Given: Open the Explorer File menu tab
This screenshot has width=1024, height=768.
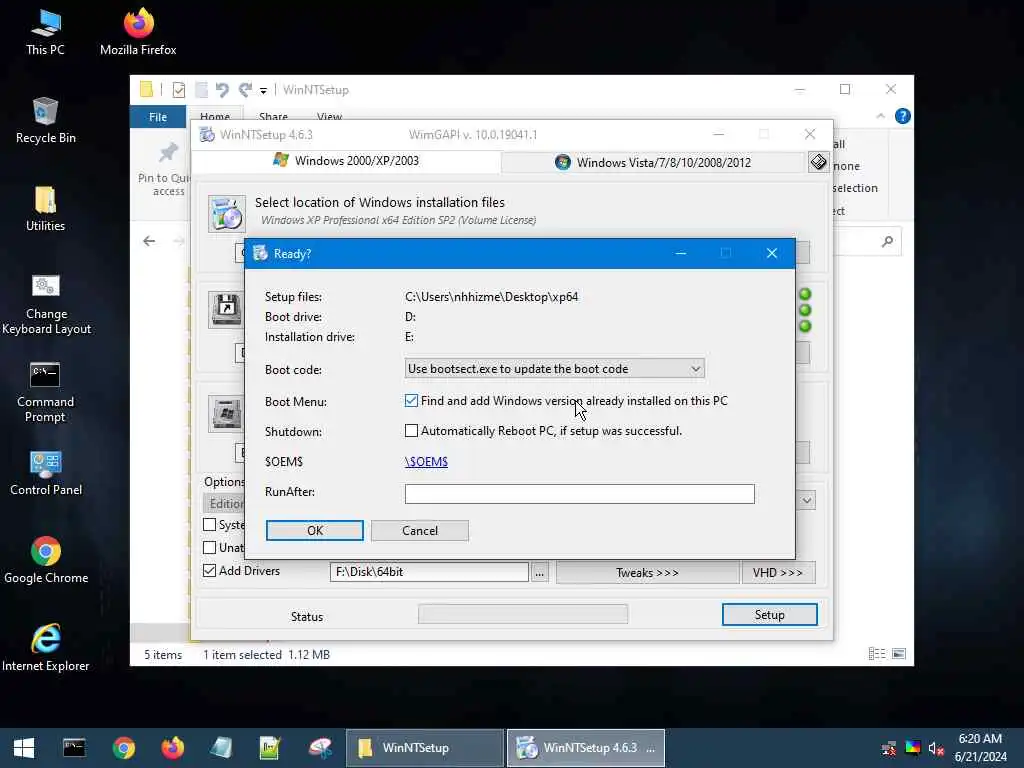Looking at the screenshot, I should 157,117.
